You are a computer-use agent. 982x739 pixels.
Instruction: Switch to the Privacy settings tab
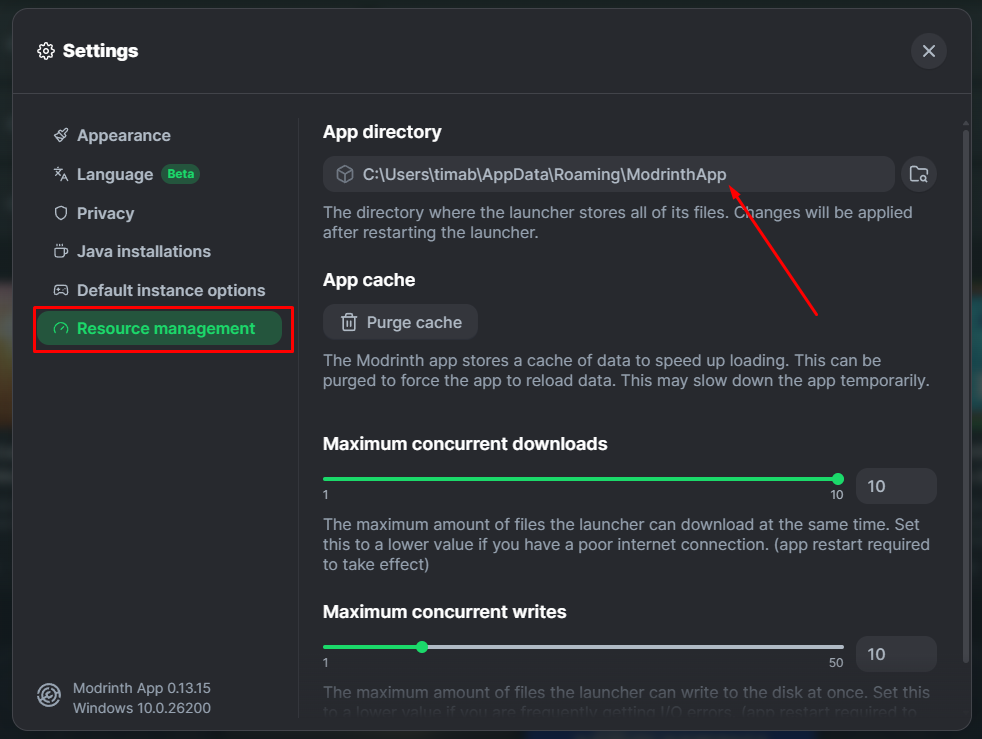tap(160, 213)
